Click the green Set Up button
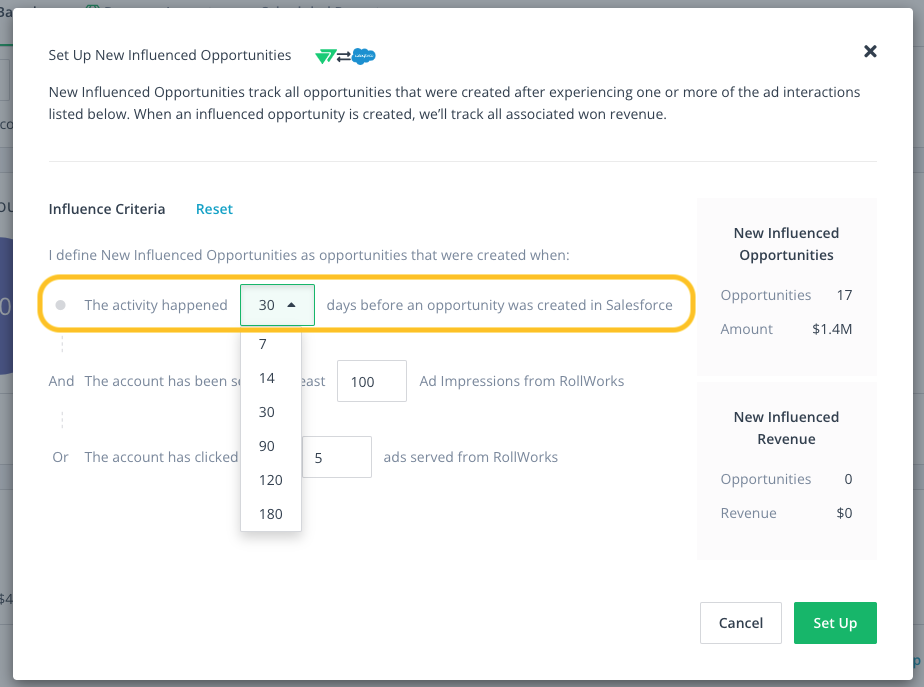924x687 pixels. (x=835, y=623)
